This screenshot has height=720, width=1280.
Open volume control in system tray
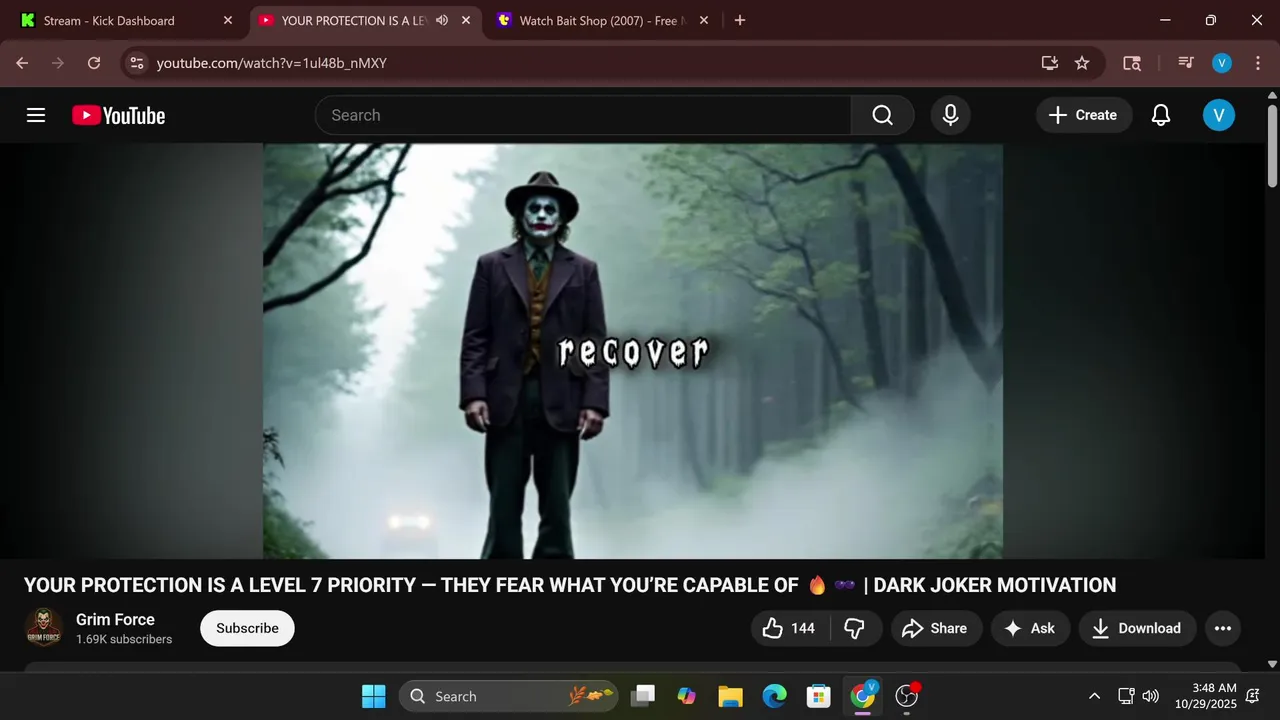click(x=1151, y=696)
